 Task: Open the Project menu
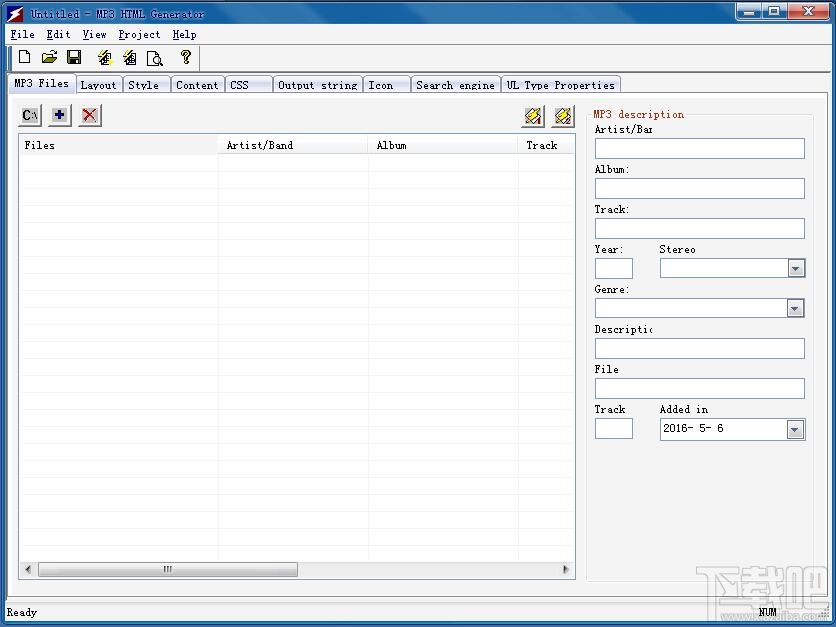pos(139,35)
